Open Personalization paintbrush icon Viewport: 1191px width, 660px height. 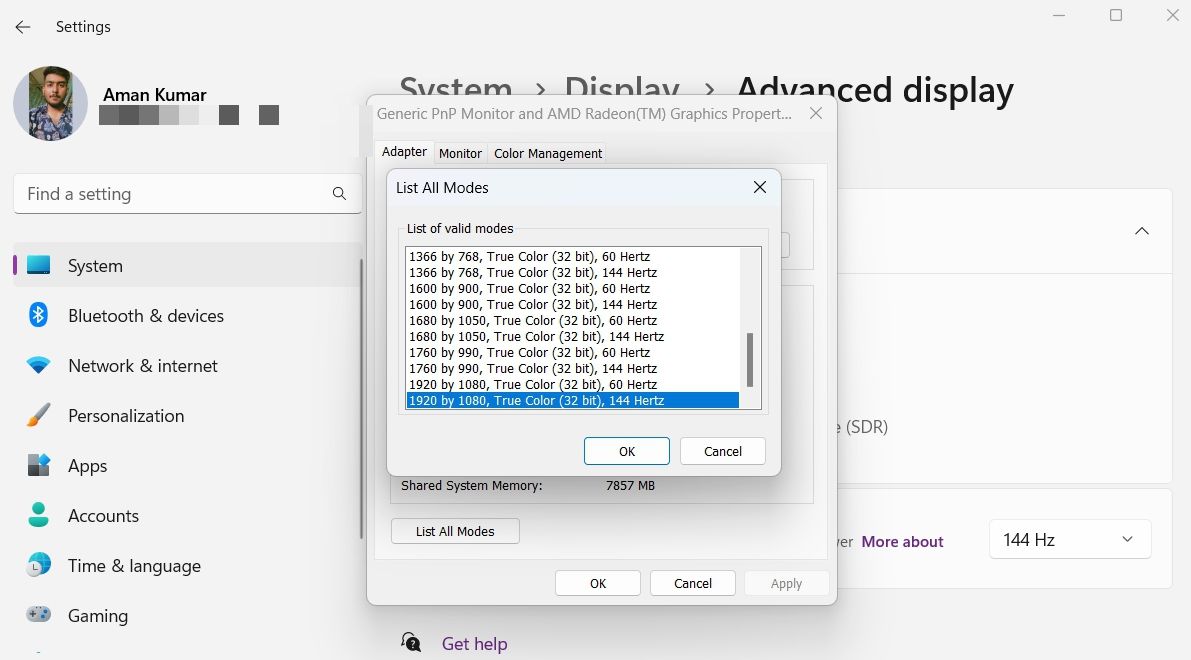click(39, 416)
